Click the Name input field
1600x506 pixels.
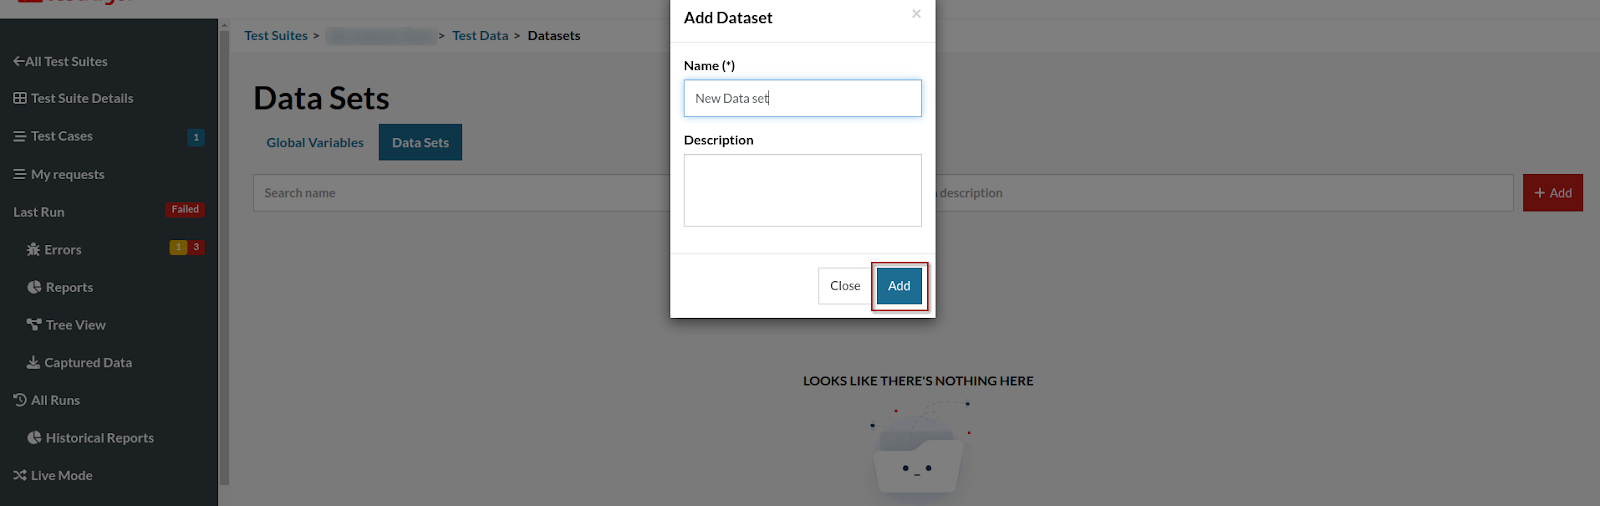[x=802, y=98]
